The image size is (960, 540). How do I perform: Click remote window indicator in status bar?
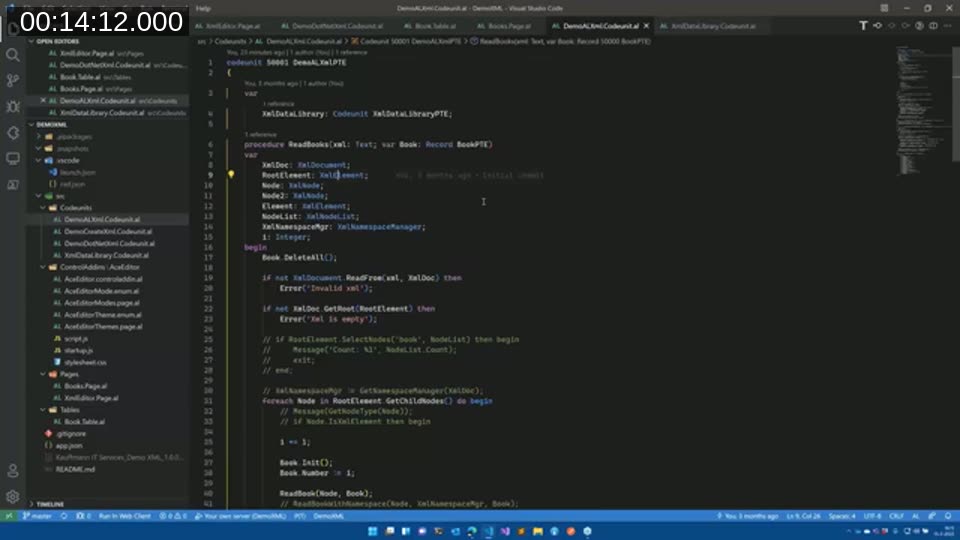[x=9, y=516]
